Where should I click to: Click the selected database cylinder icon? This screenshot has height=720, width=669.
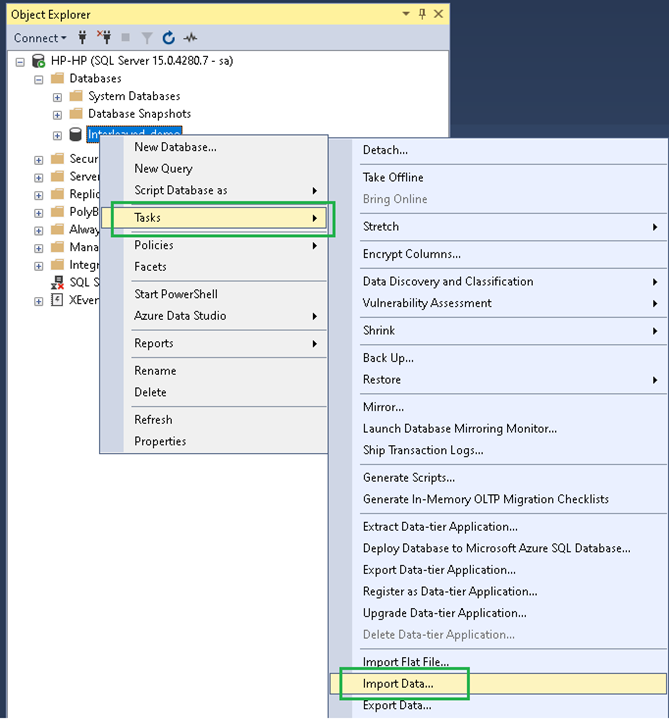click(75, 135)
